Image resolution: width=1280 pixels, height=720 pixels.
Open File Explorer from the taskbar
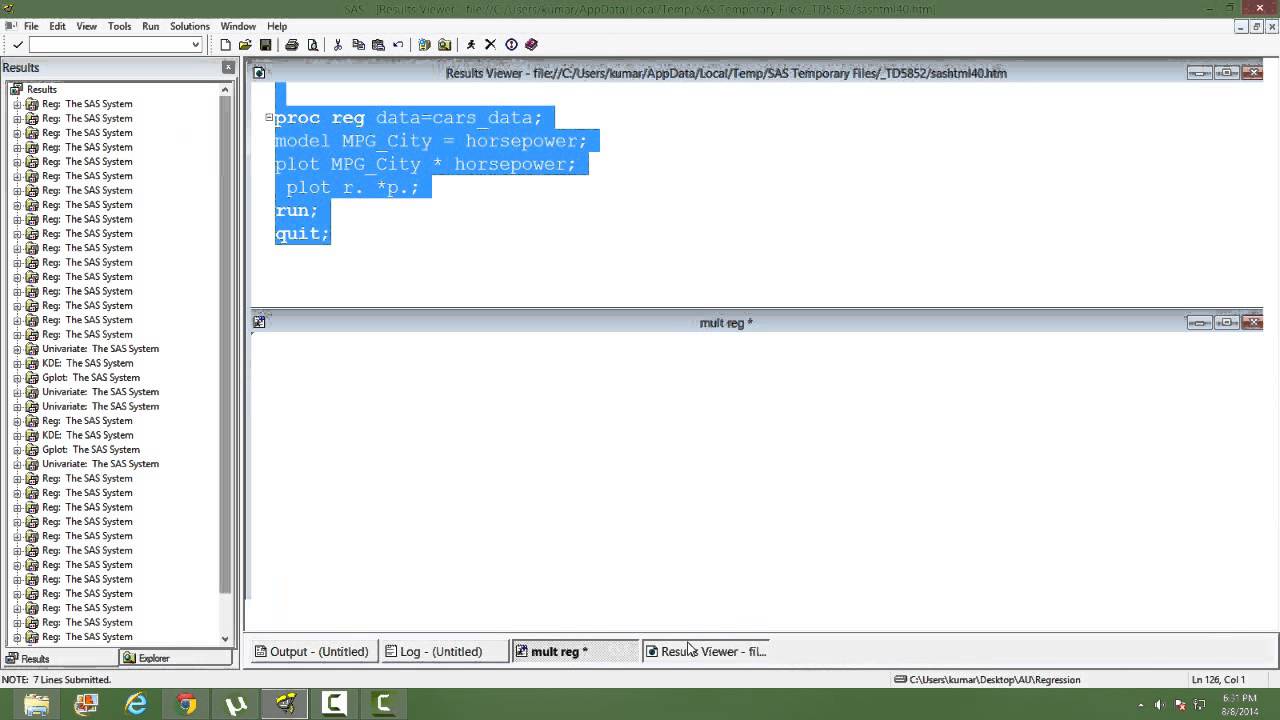[x=36, y=705]
